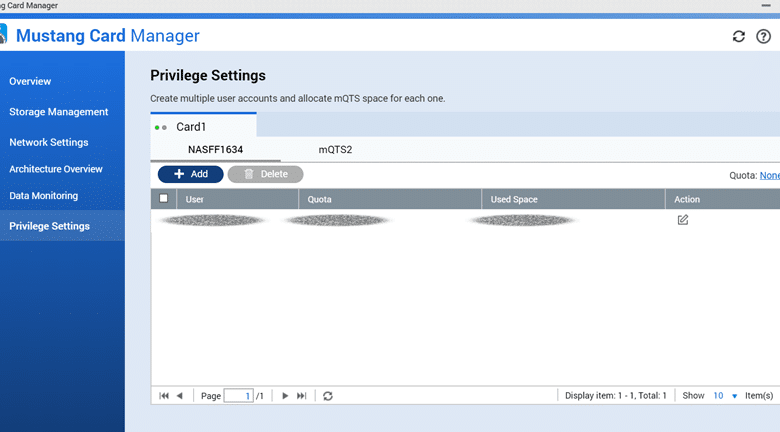Open Storage Management in the sidebar

coord(59,112)
